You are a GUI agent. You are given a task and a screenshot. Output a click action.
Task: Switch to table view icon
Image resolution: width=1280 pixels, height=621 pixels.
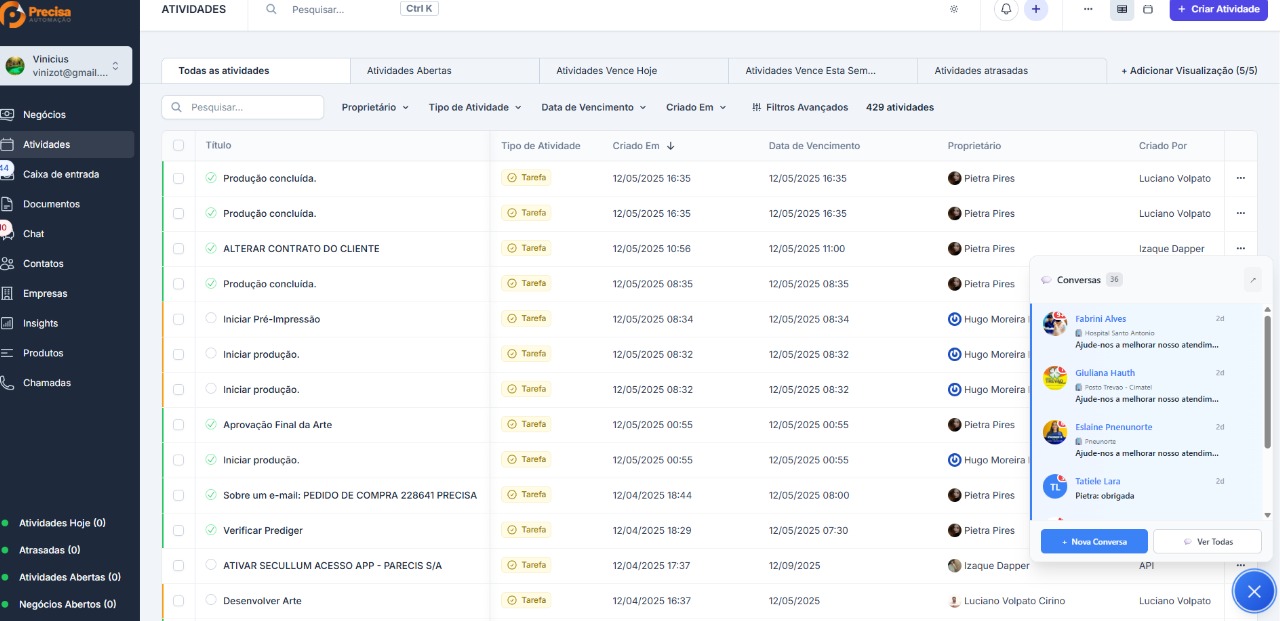[1122, 9]
